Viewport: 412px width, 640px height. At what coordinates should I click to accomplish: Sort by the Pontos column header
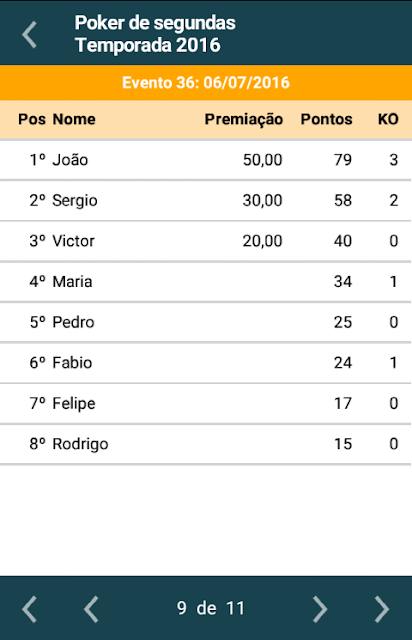tap(326, 119)
